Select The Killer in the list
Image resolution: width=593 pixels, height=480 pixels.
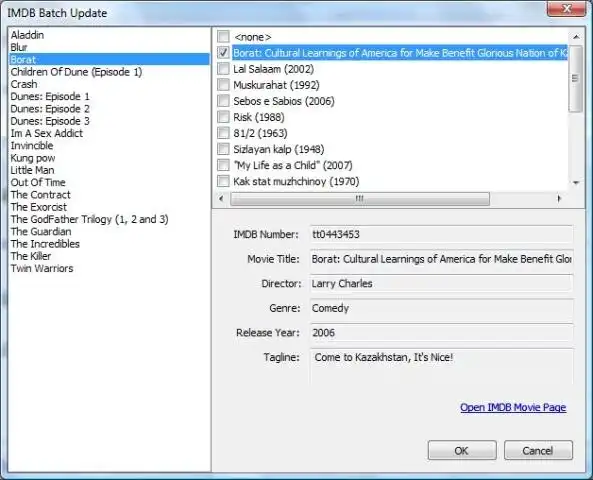[31, 256]
